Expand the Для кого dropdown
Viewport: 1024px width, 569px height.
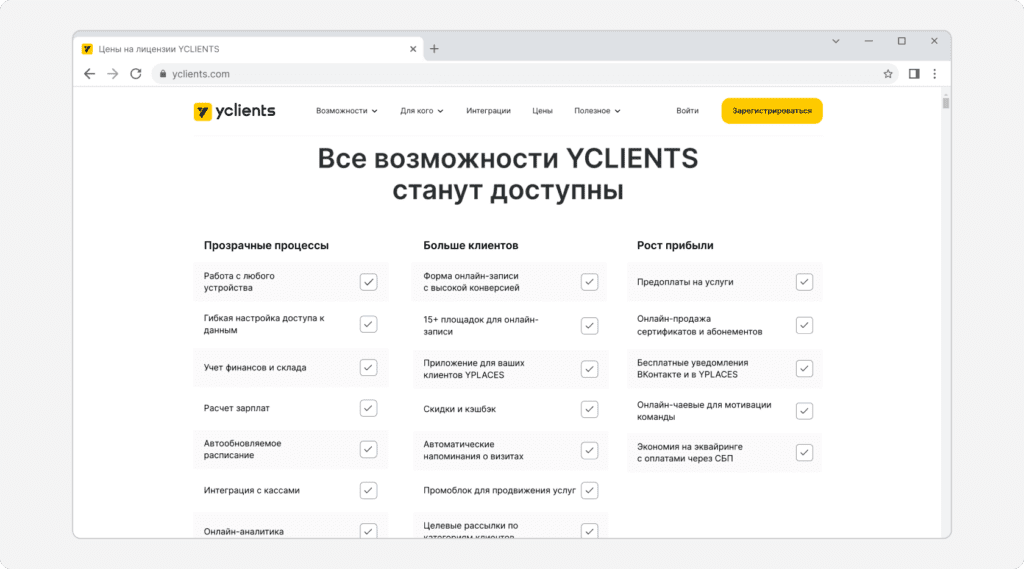422,111
